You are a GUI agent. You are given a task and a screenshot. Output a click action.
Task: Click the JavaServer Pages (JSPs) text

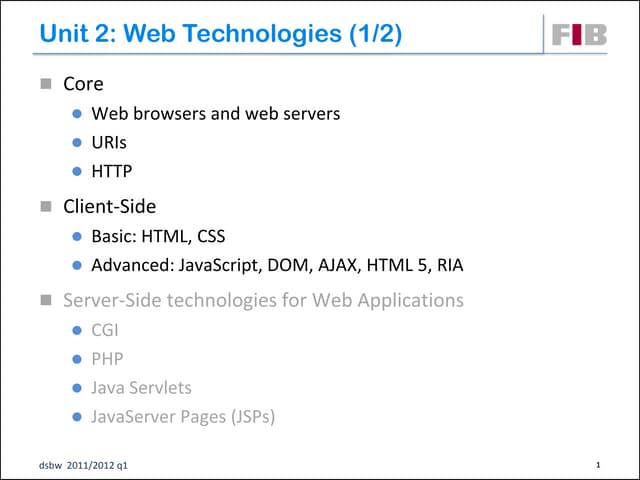[183, 416]
